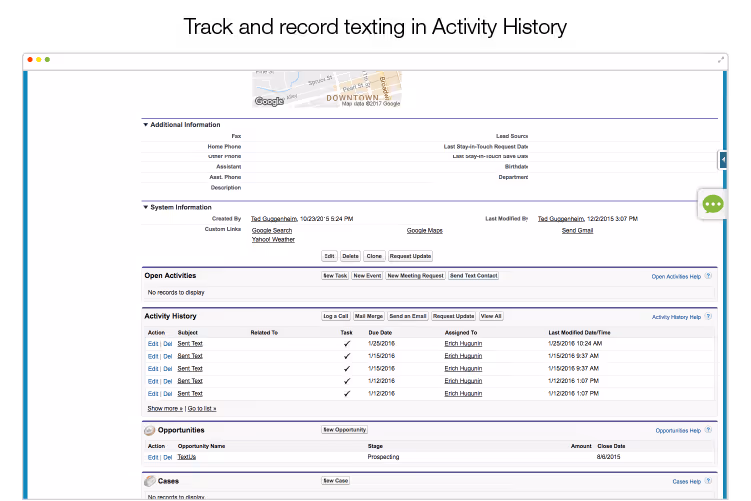Viewport: 751px width, 501px height.
Task: Click Send Text Contact button
Action: tap(473, 276)
